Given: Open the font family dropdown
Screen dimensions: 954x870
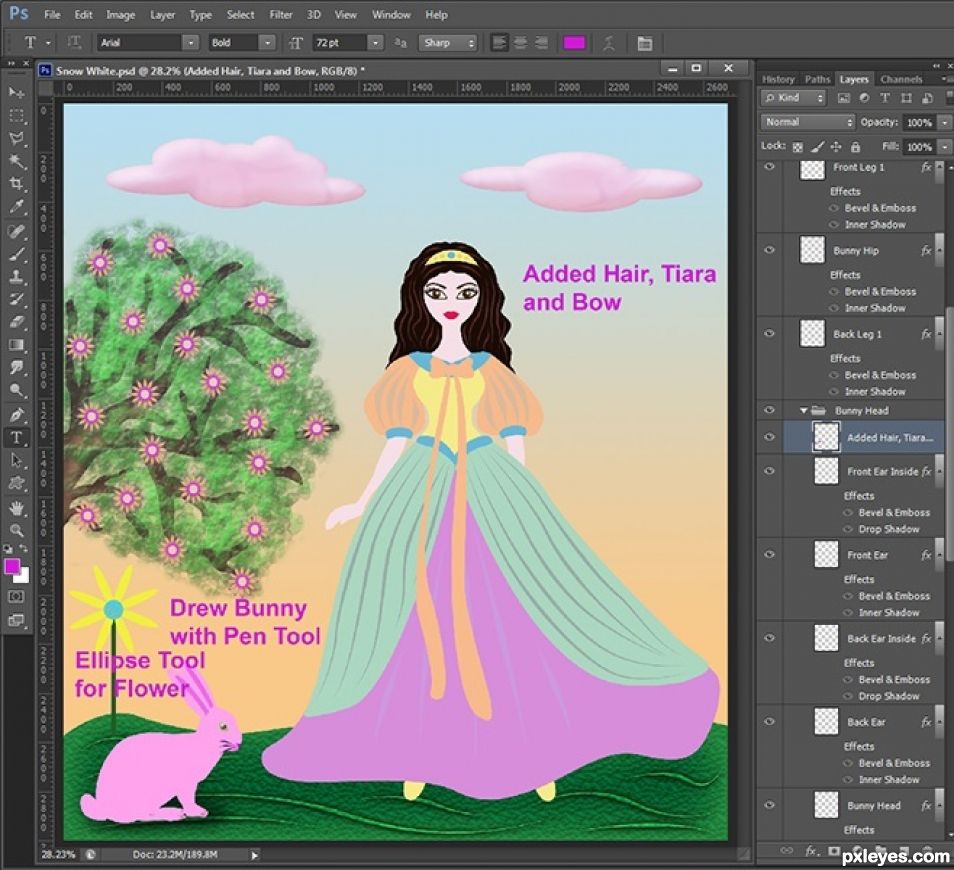Looking at the screenshot, I should pos(190,43).
